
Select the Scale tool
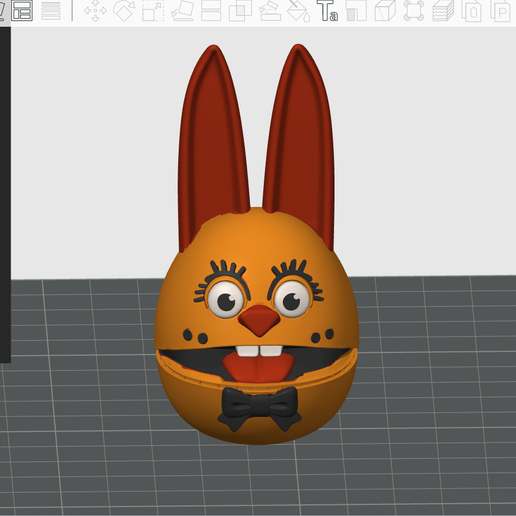pos(153,11)
